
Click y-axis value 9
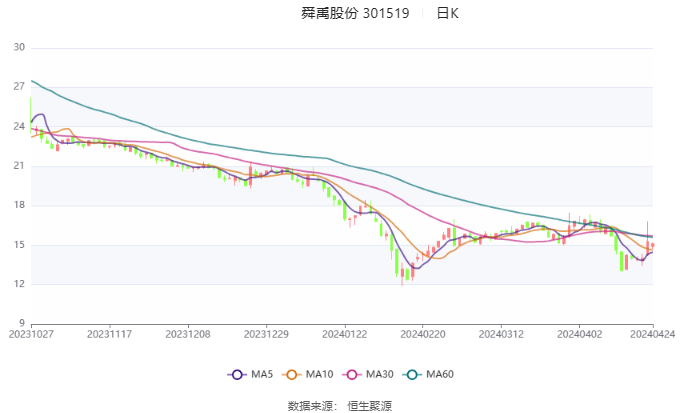click(22, 323)
